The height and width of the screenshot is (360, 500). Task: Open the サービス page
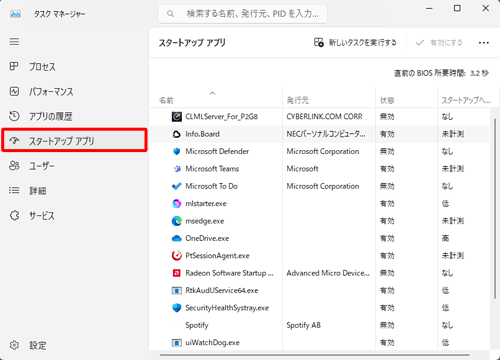74,216
